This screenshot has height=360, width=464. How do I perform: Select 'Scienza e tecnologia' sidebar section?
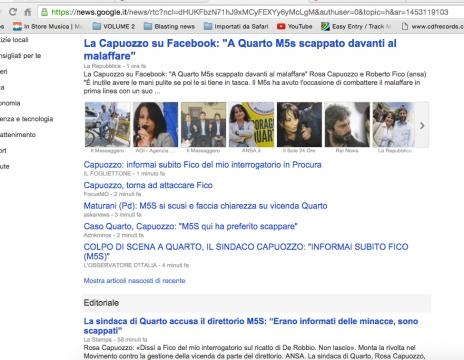pyautogui.click(x=26, y=119)
